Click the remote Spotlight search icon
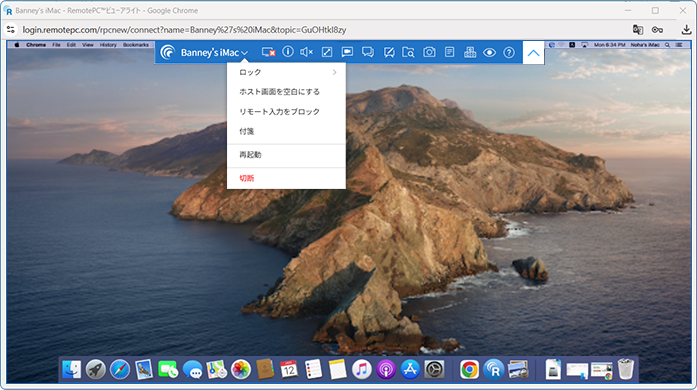 667,45
